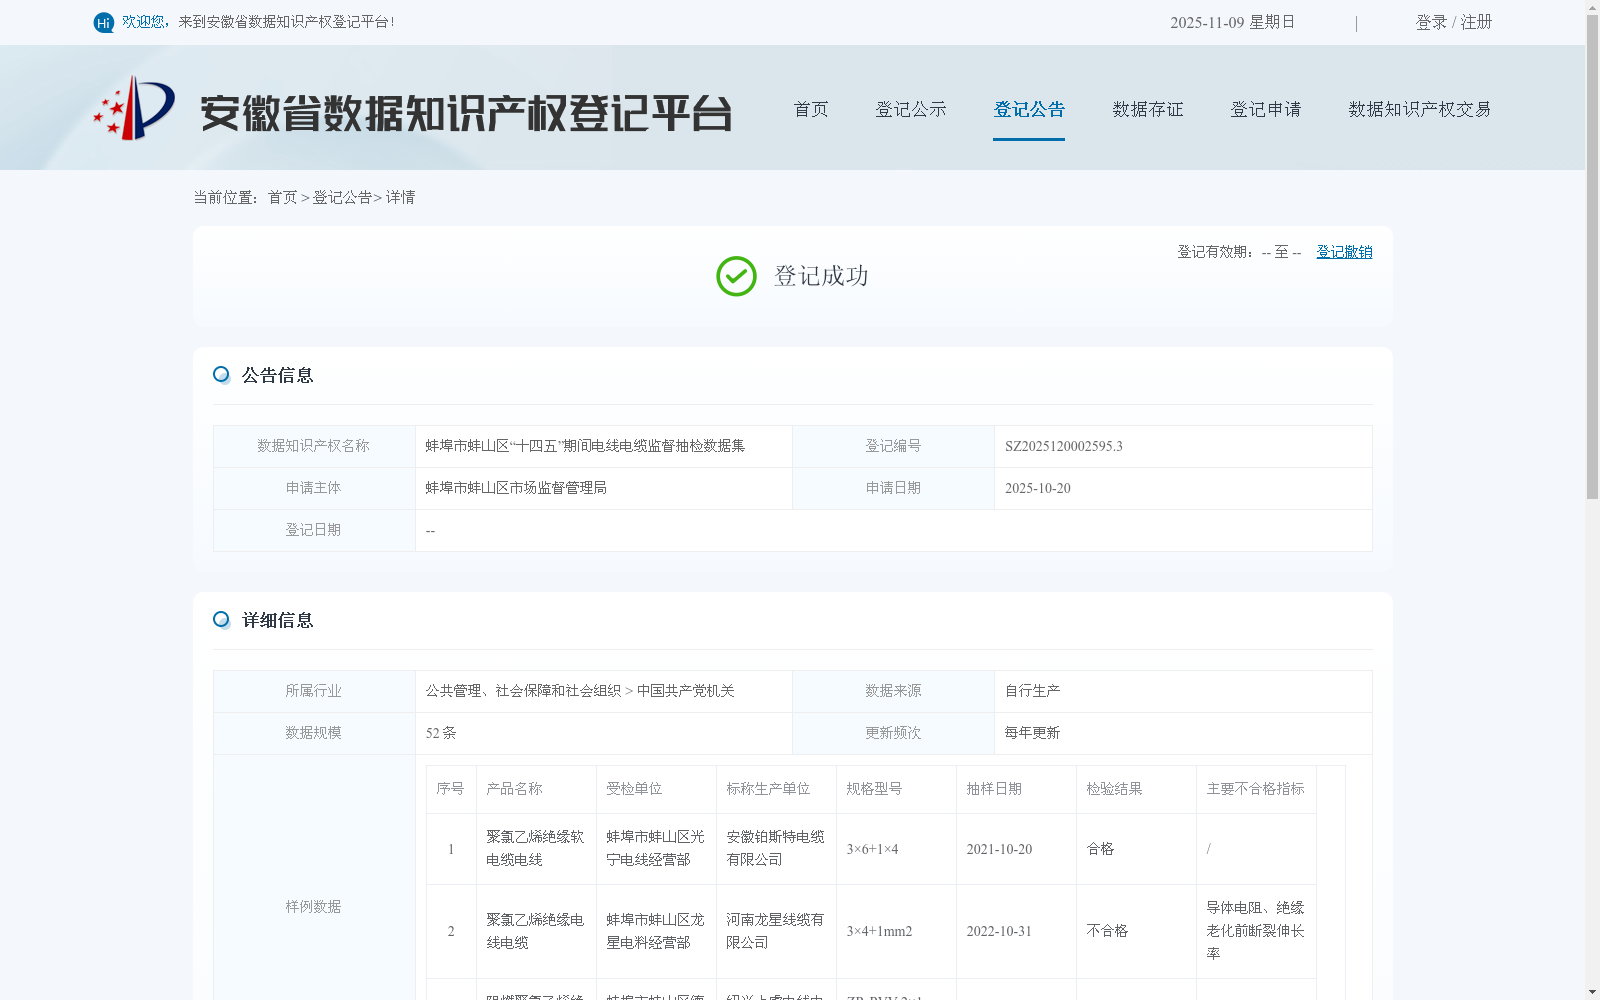This screenshot has height=1000, width=1600.
Task: Open the 数据知识产权交易 tab
Action: click(1420, 109)
